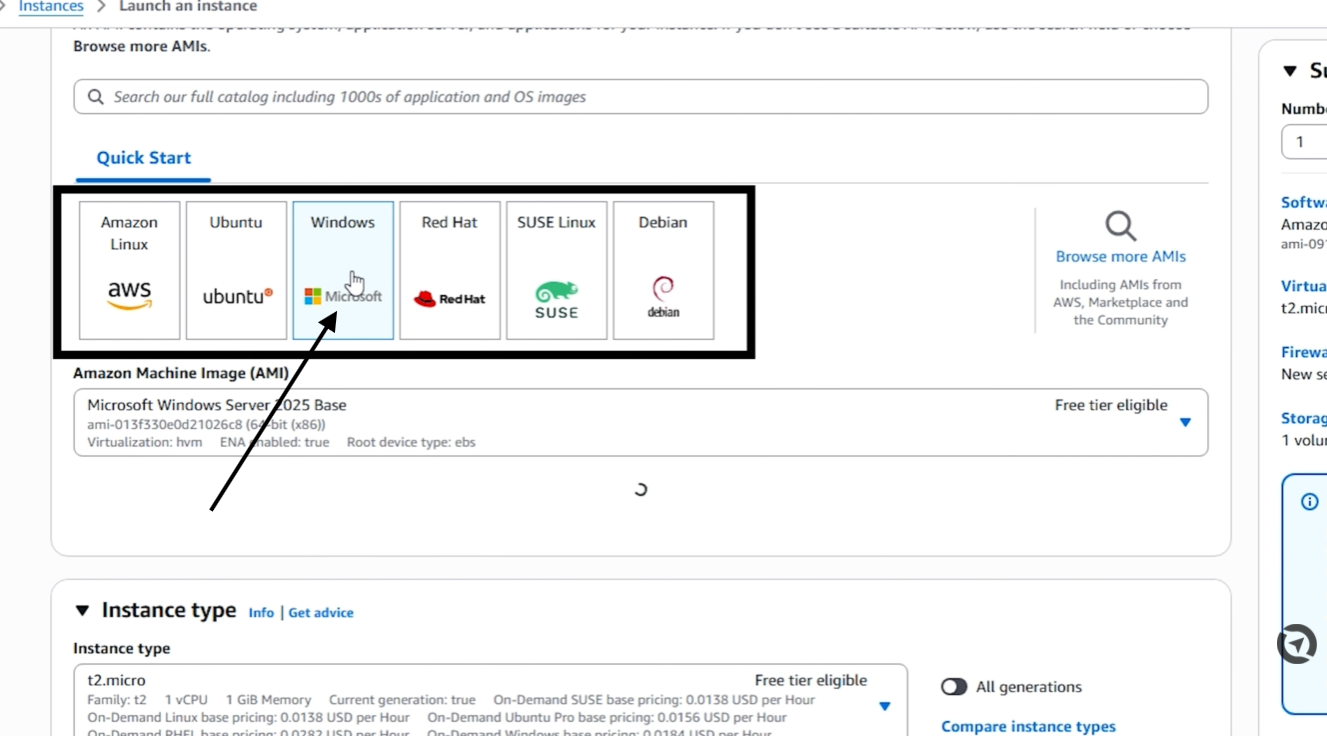This screenshot has height=736, width=1327.
Task: Click the Browse more AMIs magnifier icon
Action: (x=1121, y=226)
